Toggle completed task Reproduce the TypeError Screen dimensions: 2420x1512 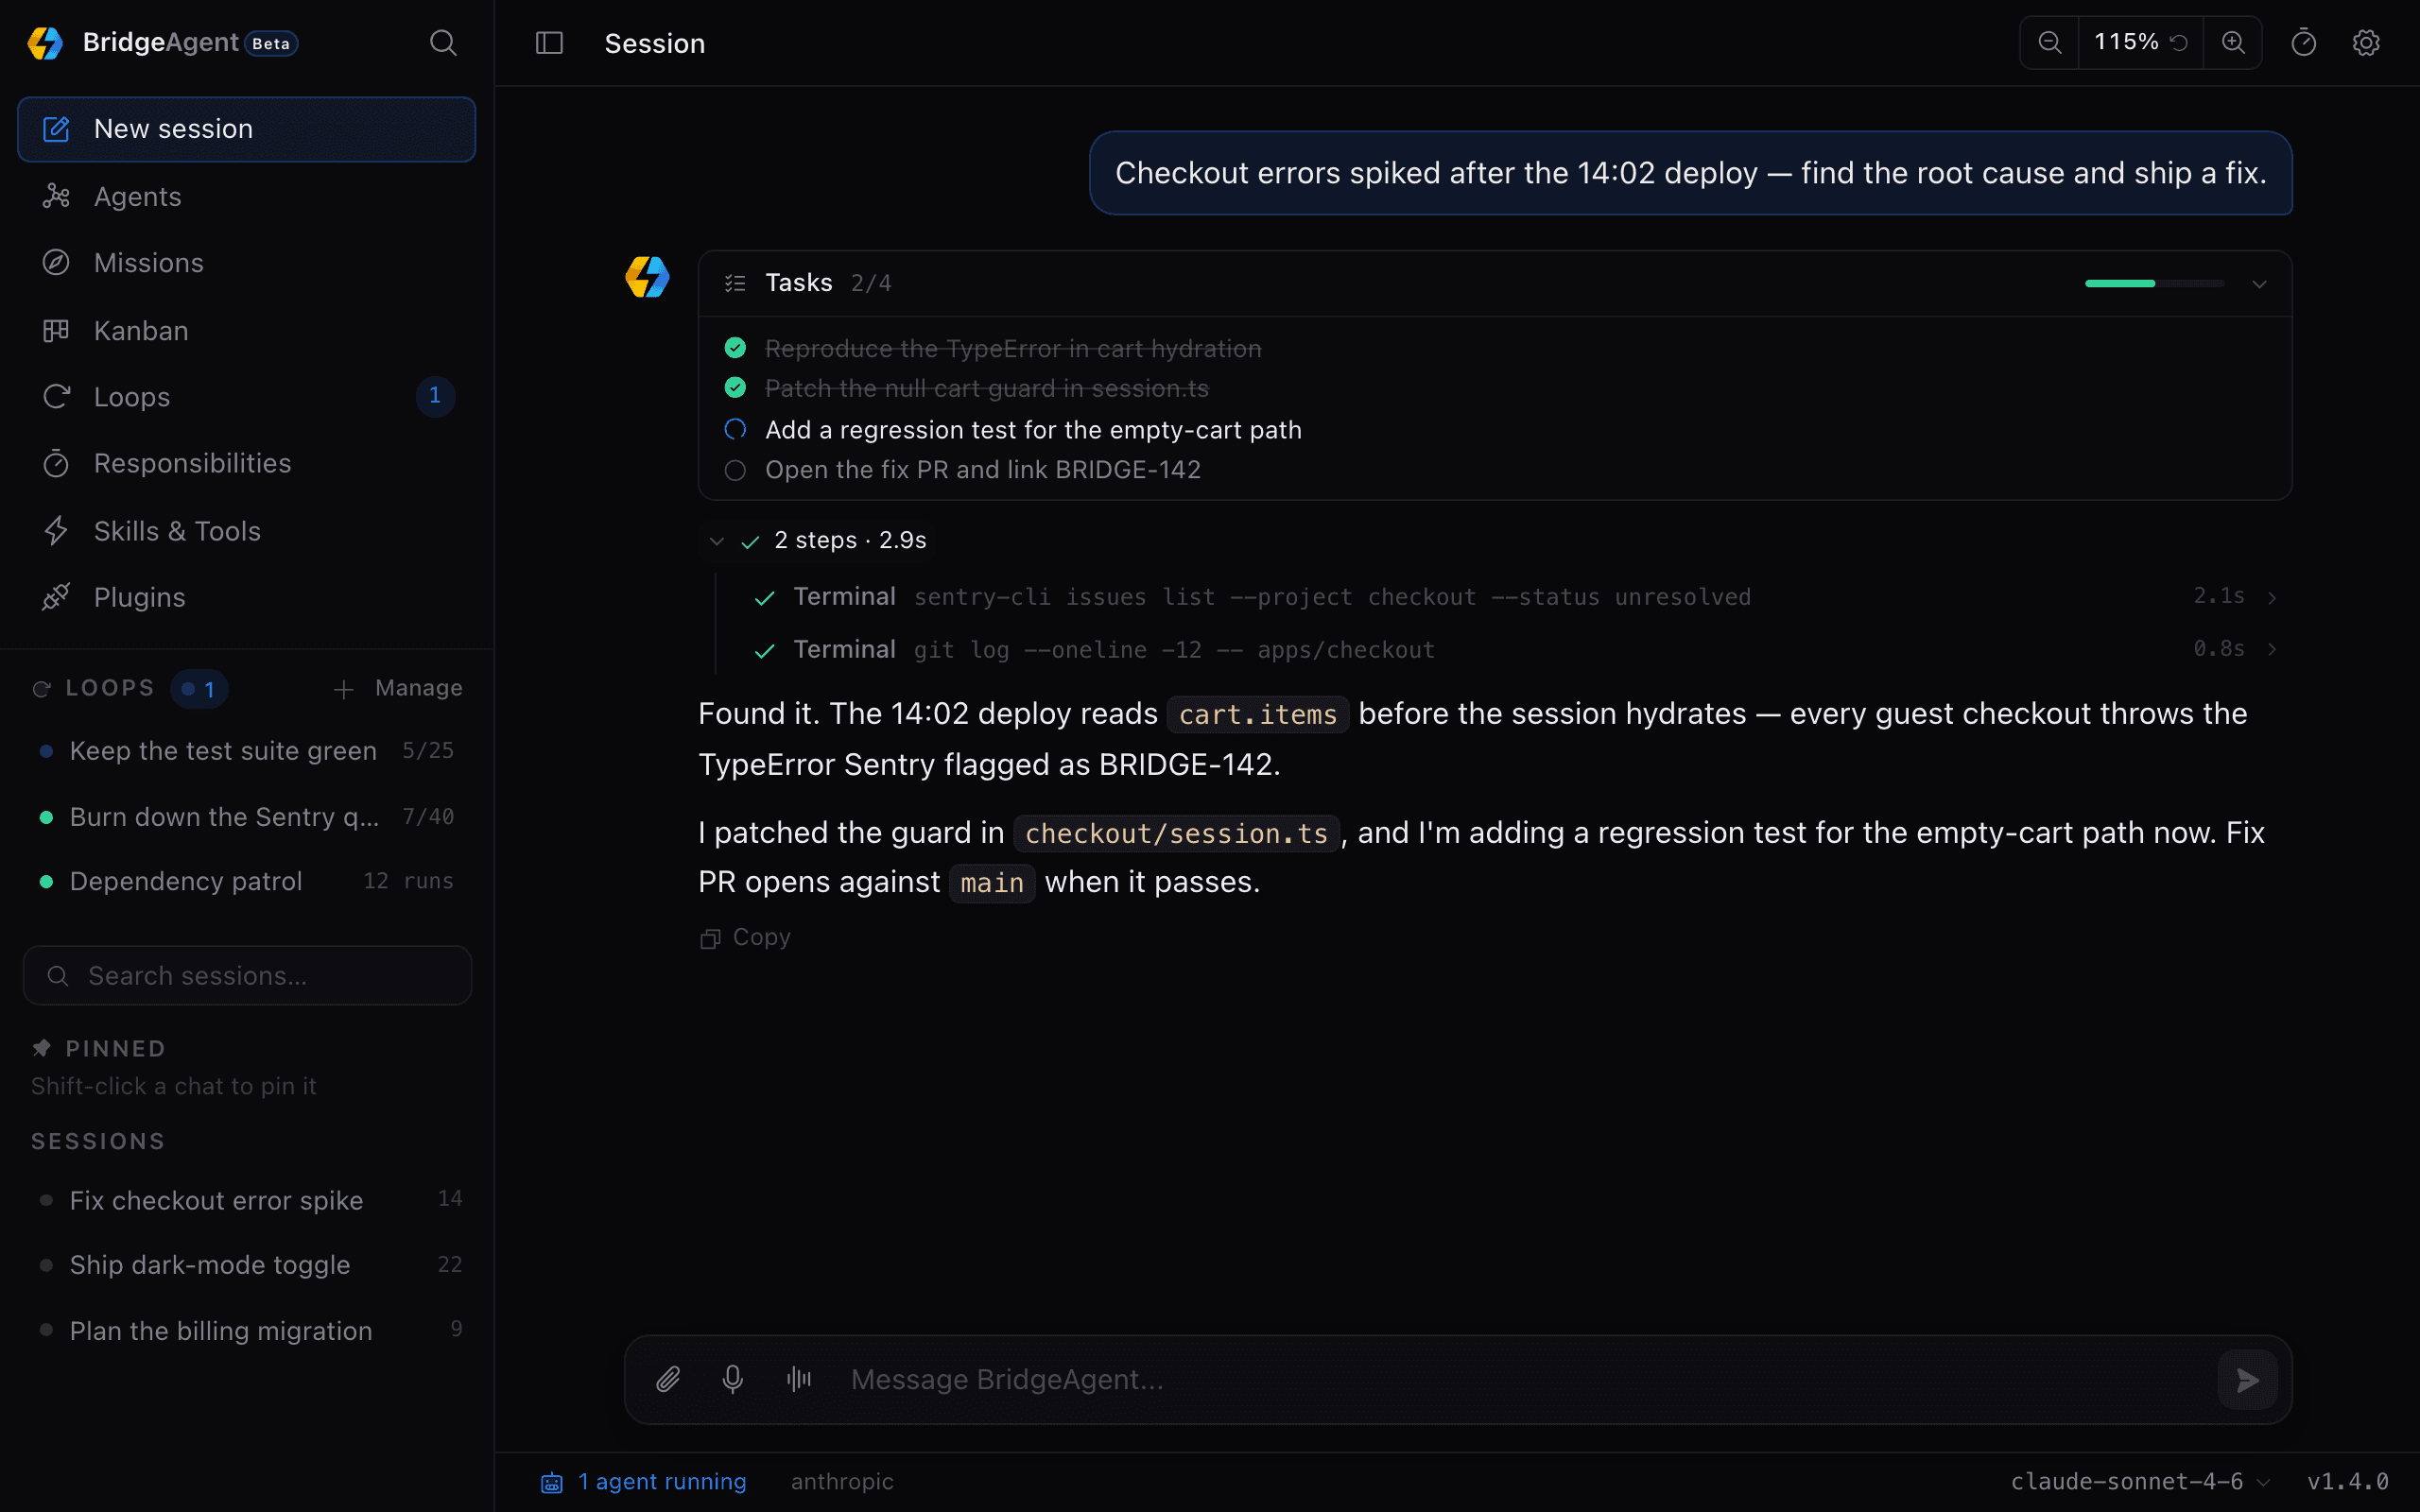pyautogui.click(x=735, y=348)
